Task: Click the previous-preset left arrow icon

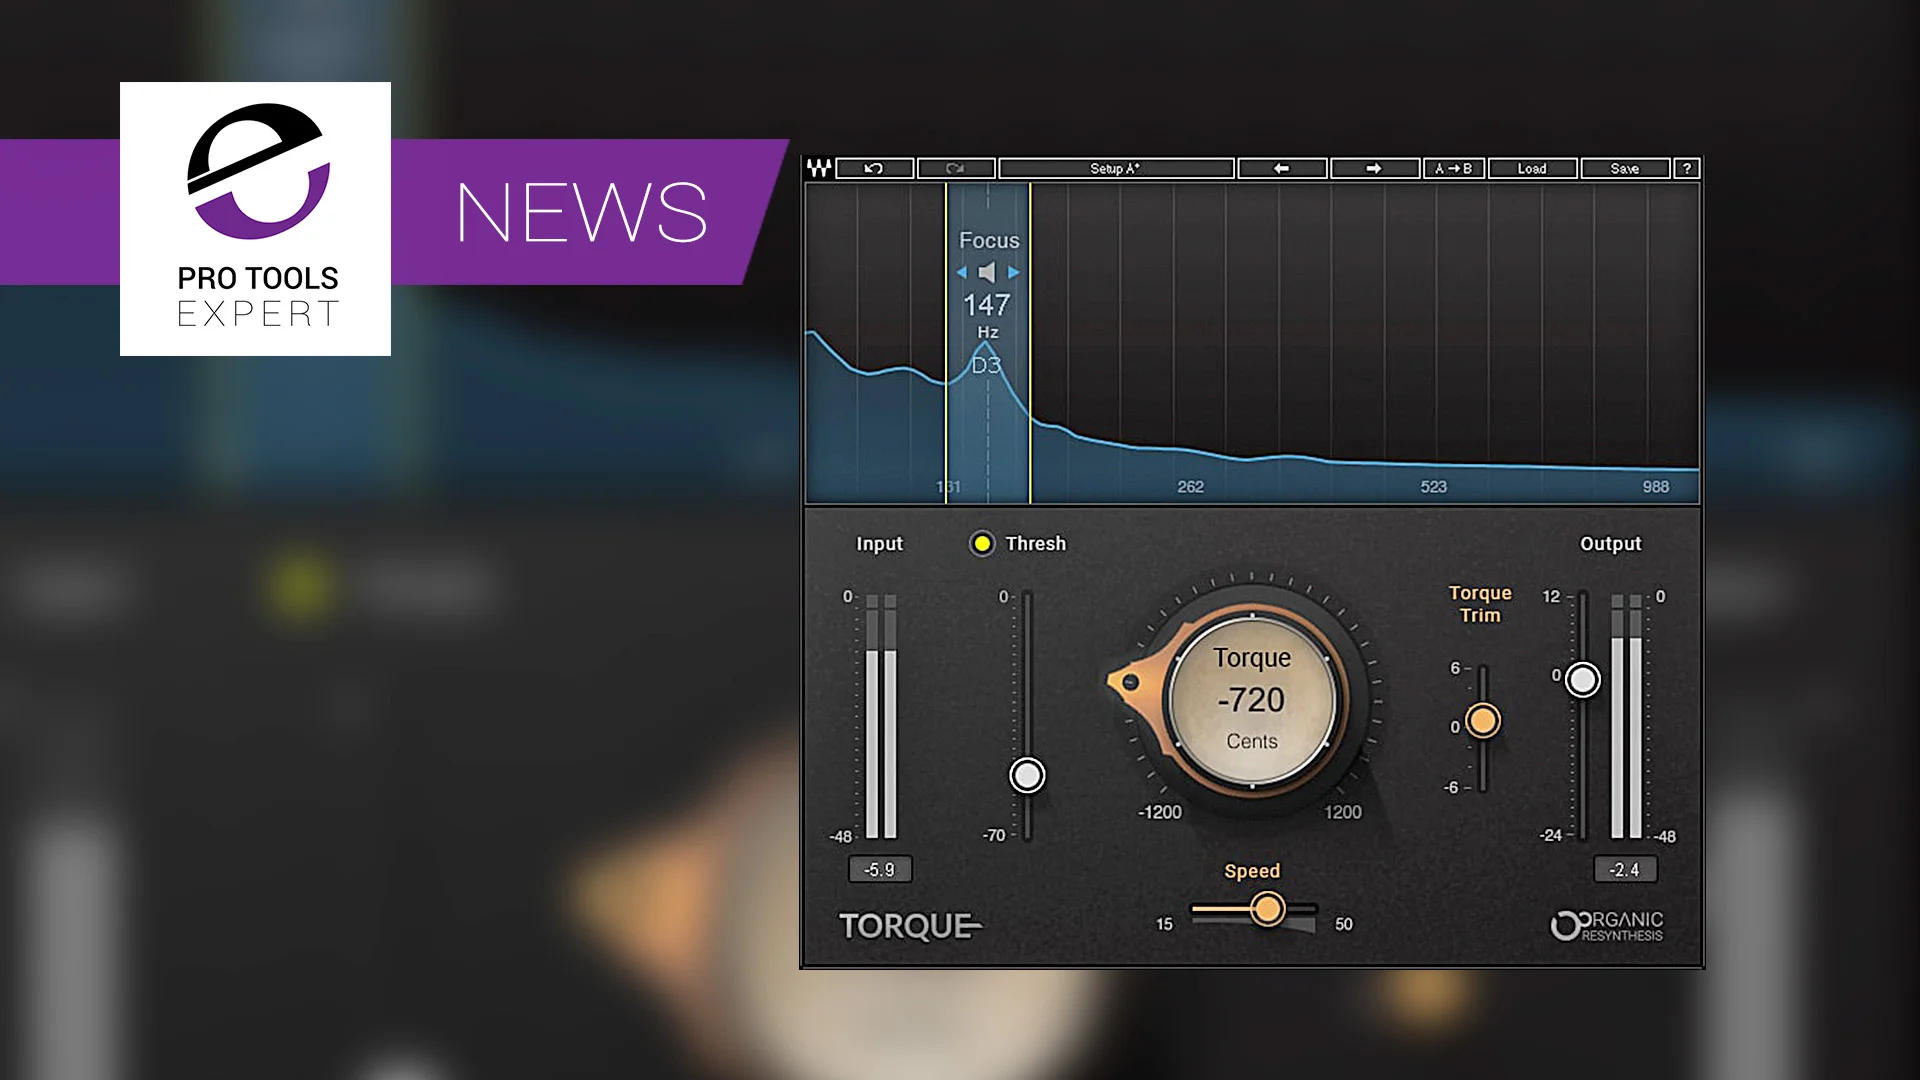Action: [x=1281, y=168]
